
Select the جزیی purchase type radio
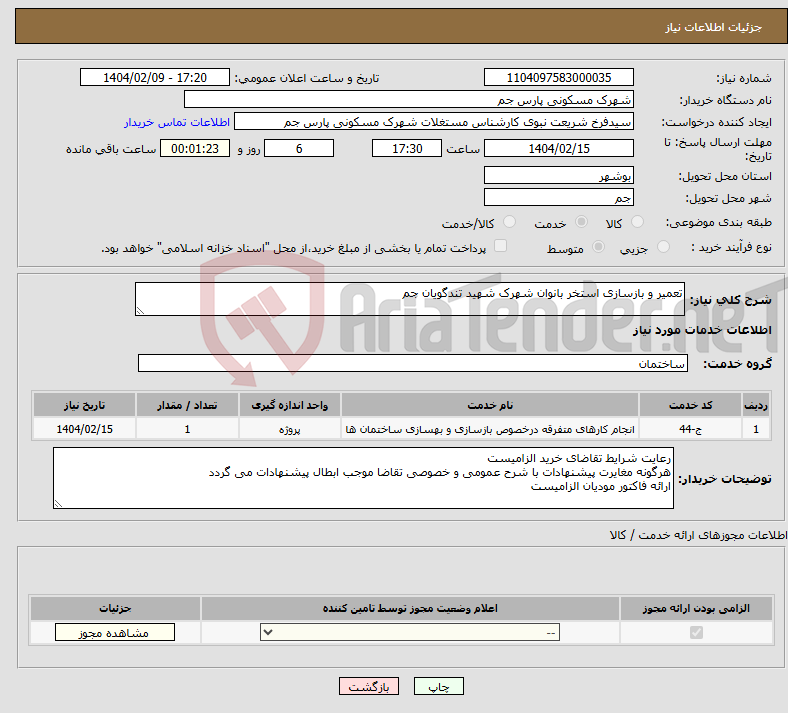pos(663,247)
